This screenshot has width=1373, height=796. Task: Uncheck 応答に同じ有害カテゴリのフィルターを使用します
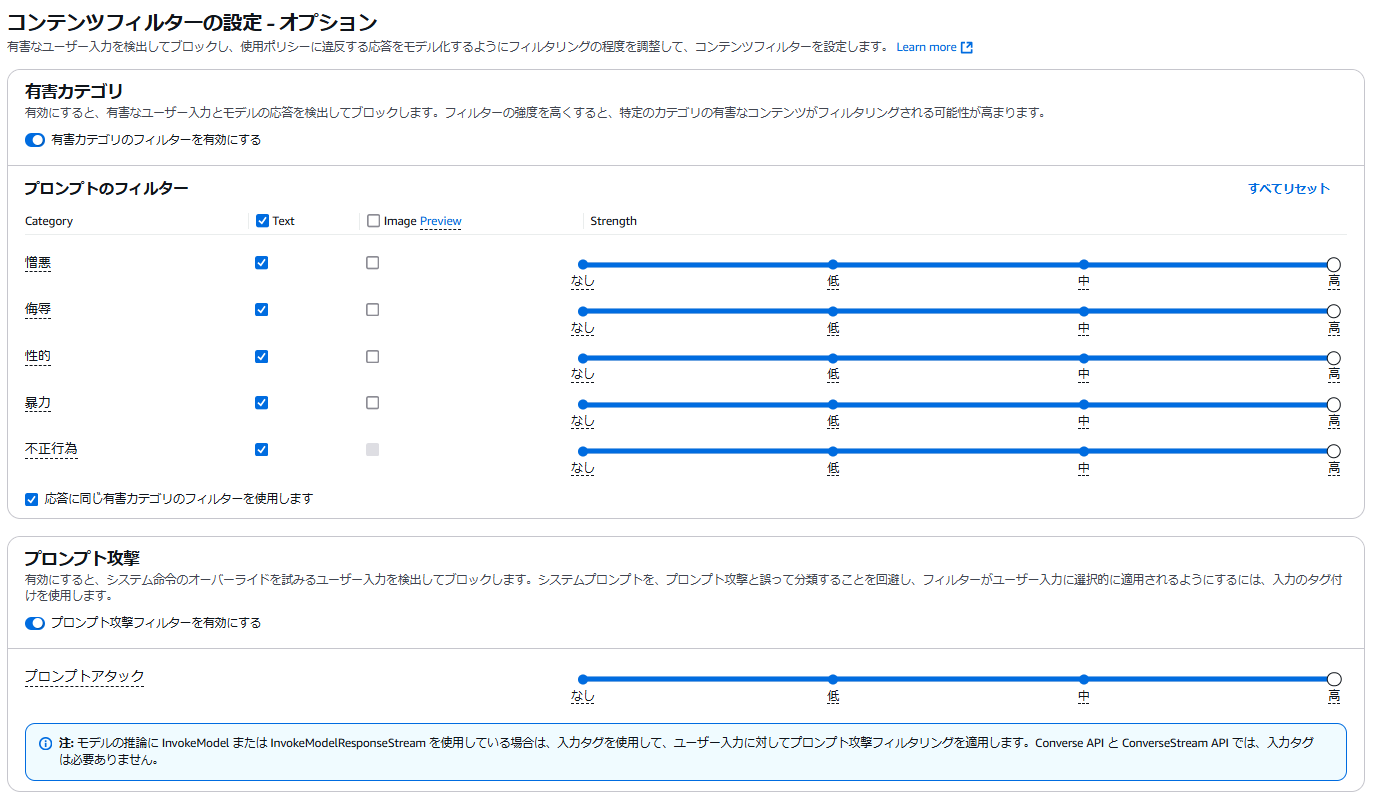coord(31,498)
